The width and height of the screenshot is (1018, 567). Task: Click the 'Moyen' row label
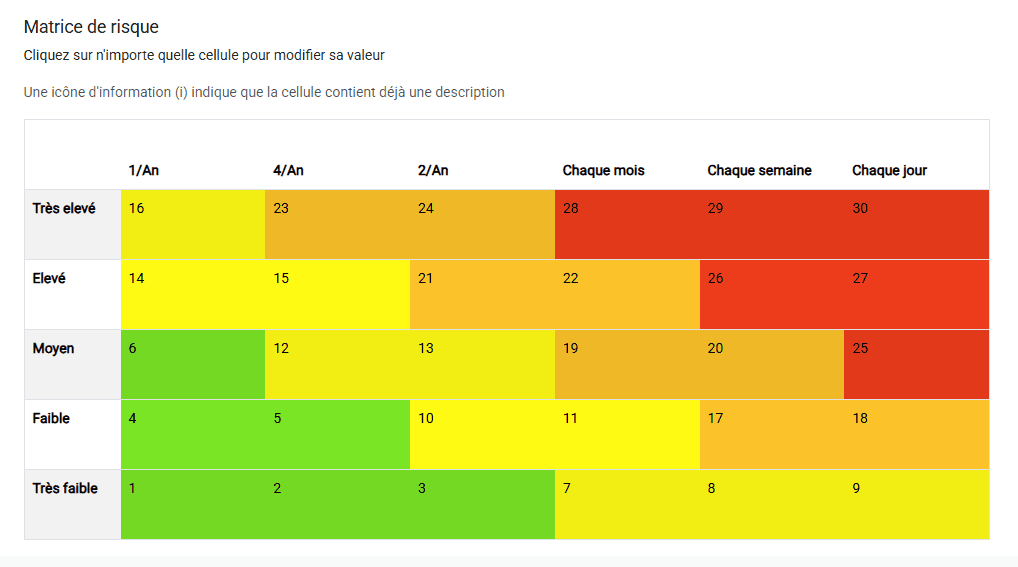[x=53, y=349]
